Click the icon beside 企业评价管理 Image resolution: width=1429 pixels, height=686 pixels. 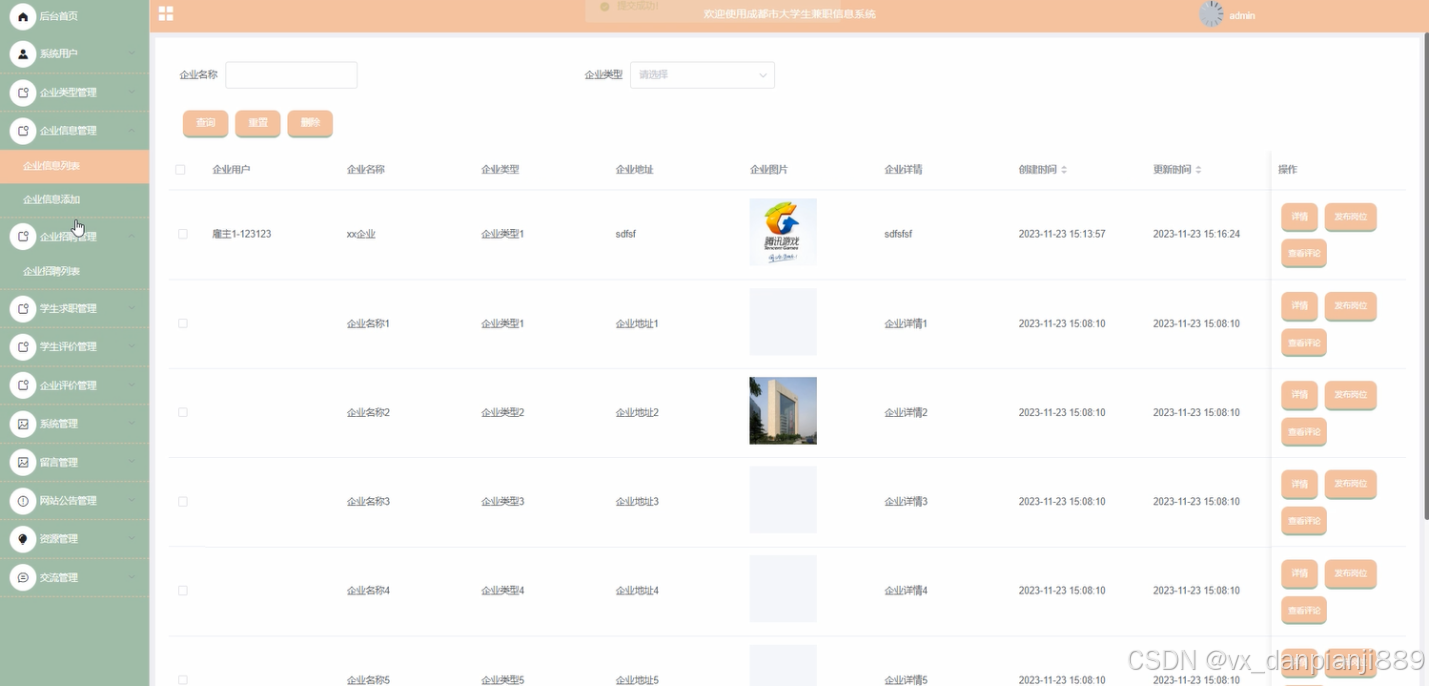23,386
